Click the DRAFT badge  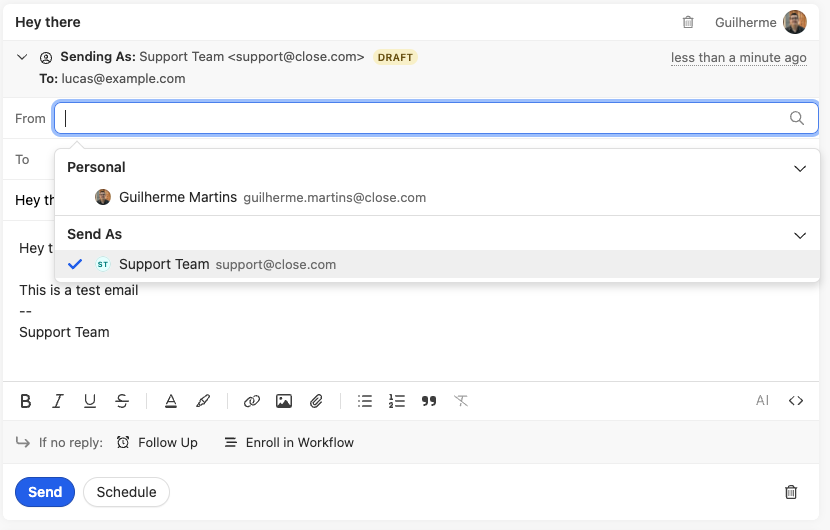(395, 57)
